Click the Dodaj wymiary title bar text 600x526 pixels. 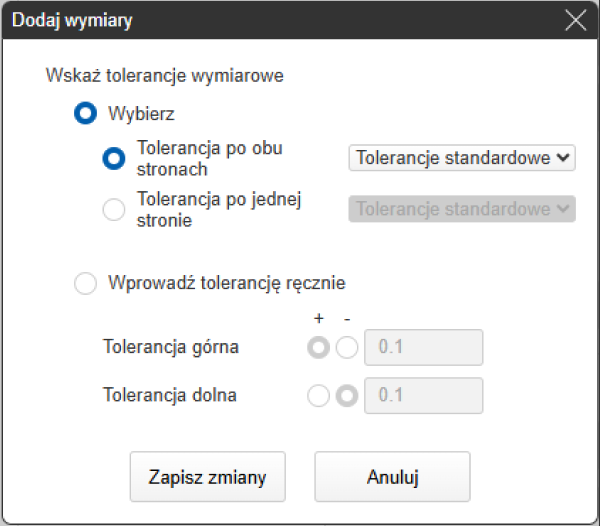[x=71, y=20]
